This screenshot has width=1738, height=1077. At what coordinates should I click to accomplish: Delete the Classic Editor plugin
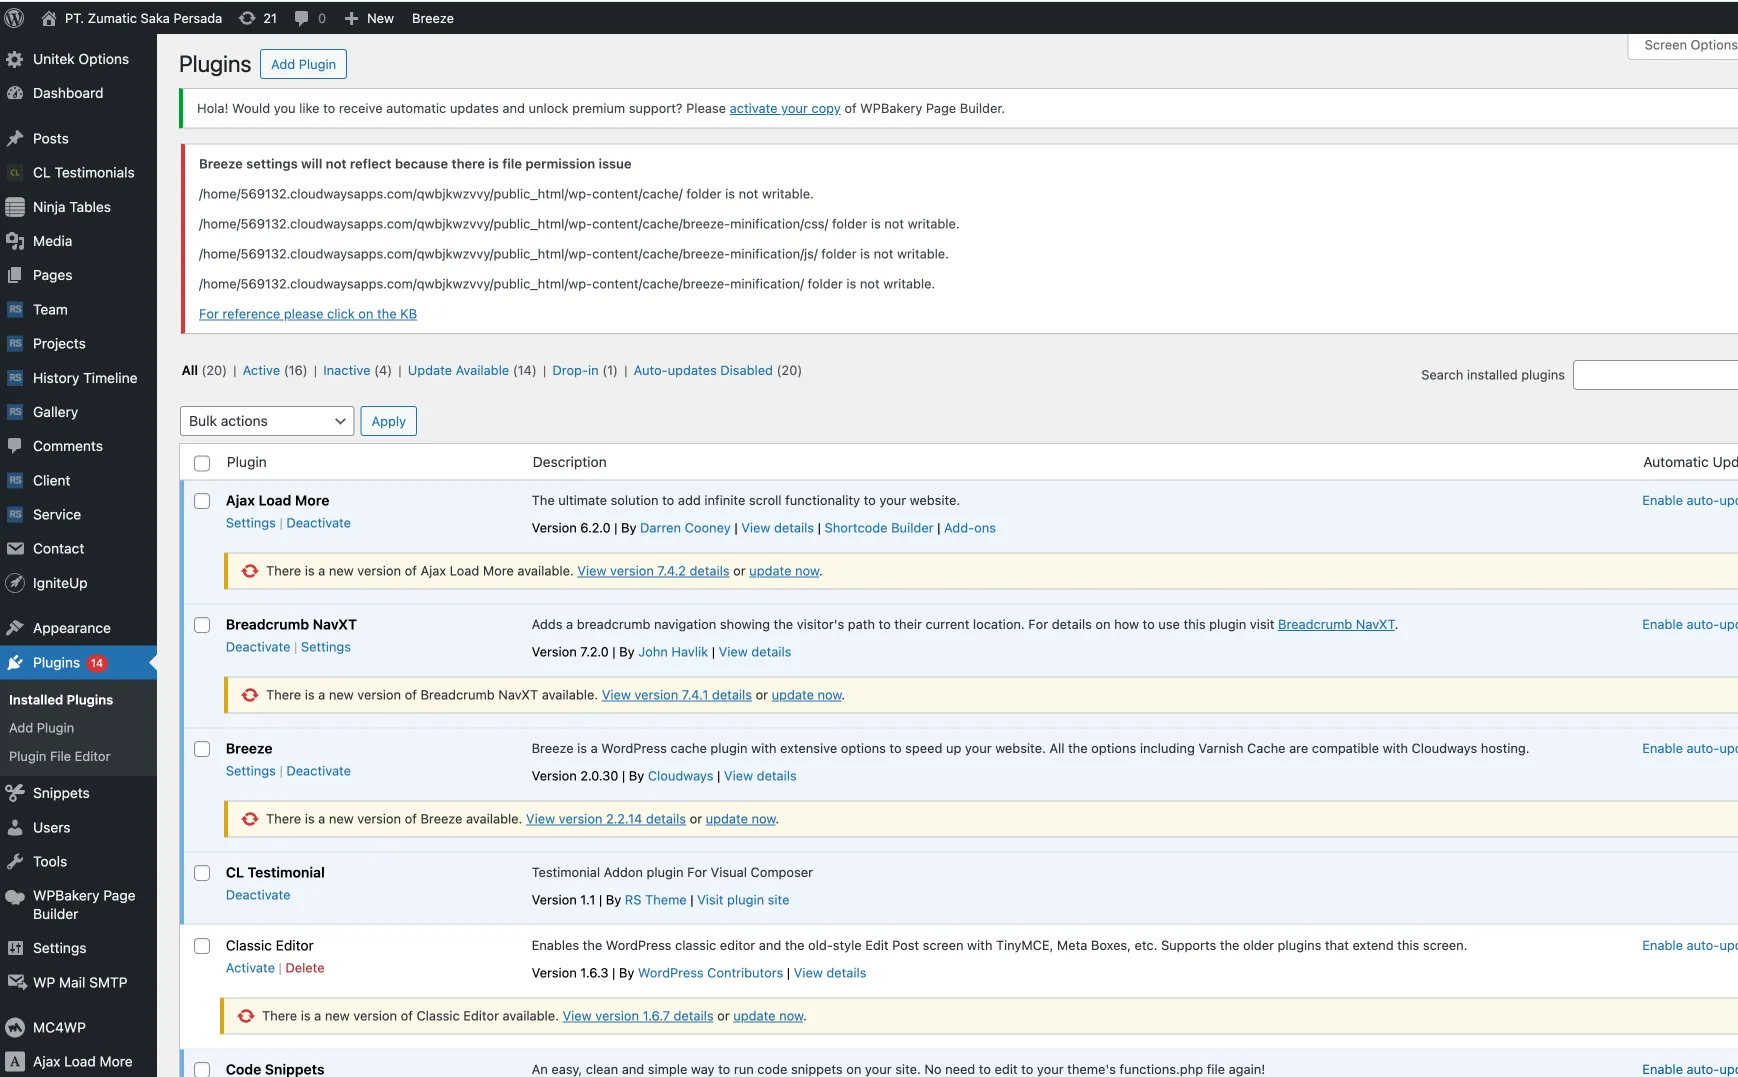[x=305, y=968]
